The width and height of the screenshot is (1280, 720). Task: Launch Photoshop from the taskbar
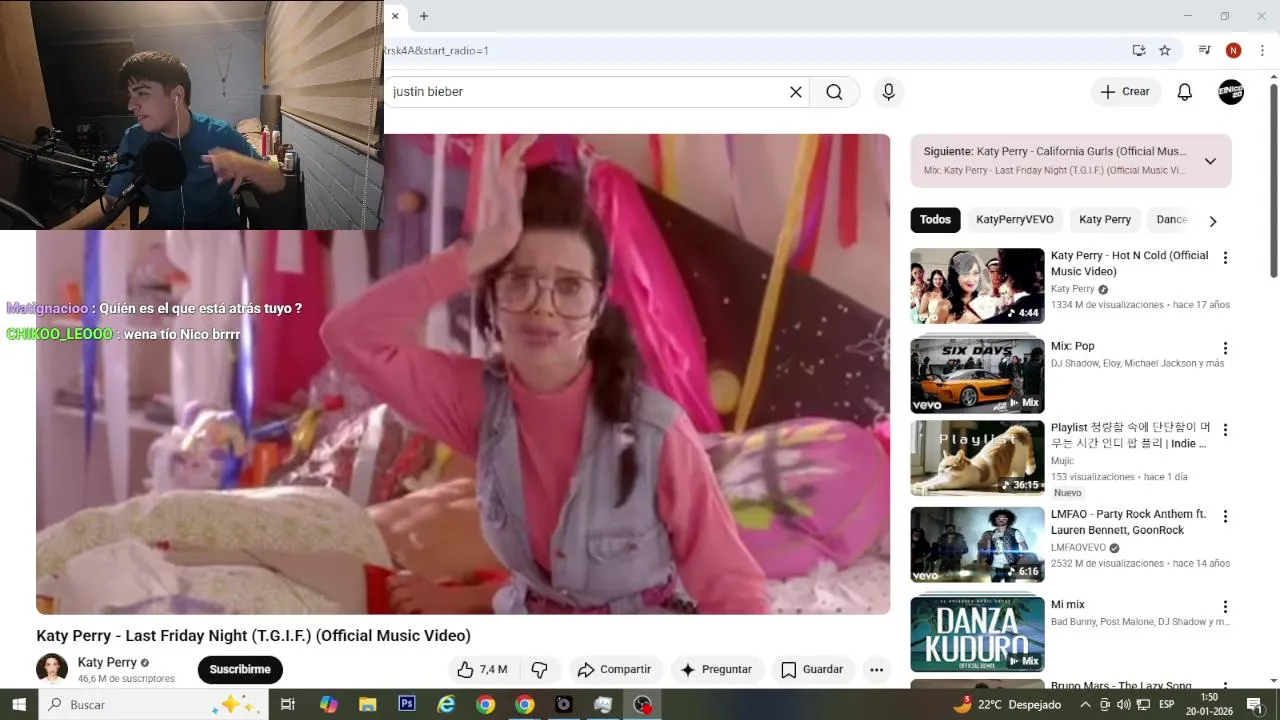click(x=407, y=705)
